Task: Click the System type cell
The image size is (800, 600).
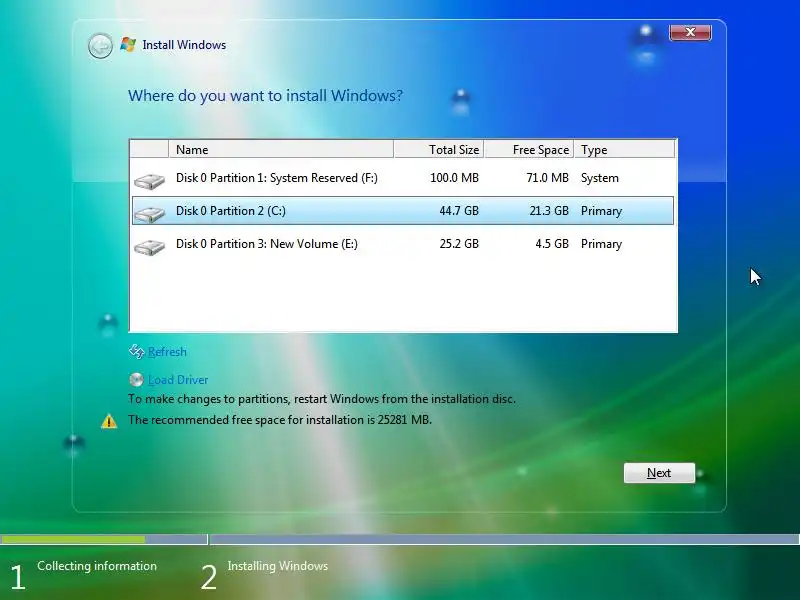Action: (x=599, y=178)
